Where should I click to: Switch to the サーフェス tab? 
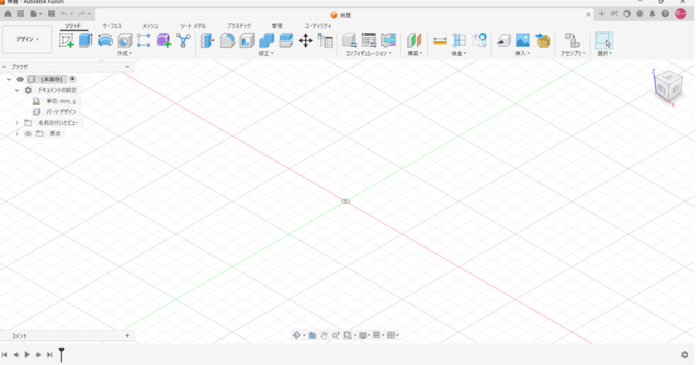coord(112,26)
